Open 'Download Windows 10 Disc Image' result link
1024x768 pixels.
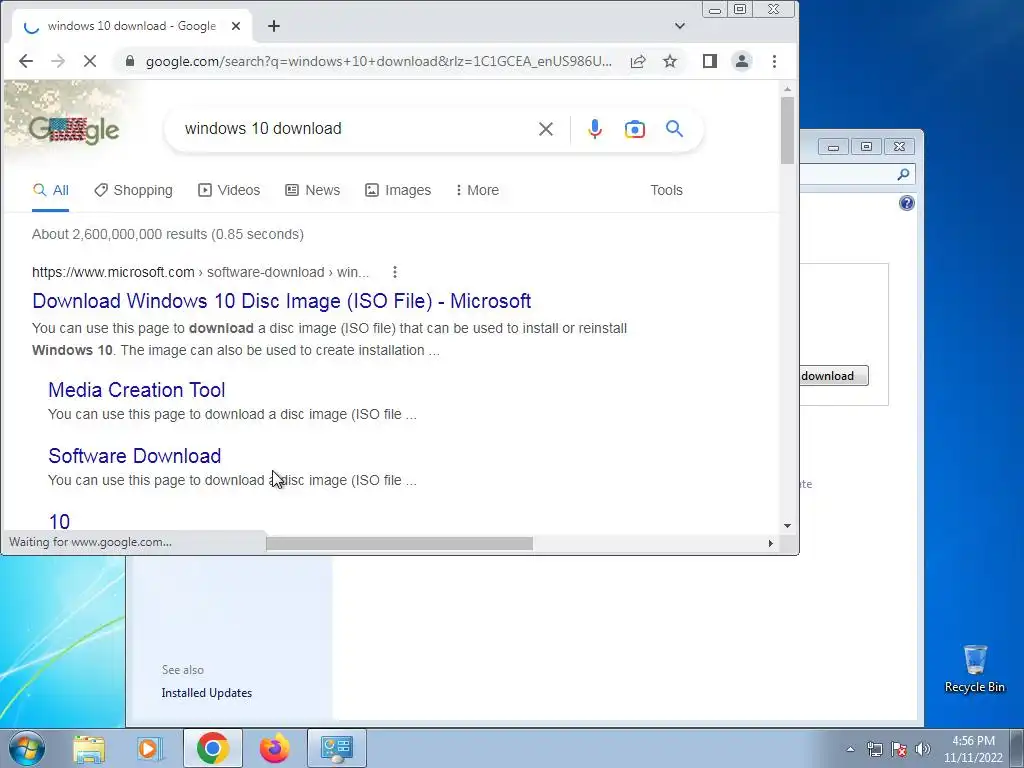click(281, 301)
